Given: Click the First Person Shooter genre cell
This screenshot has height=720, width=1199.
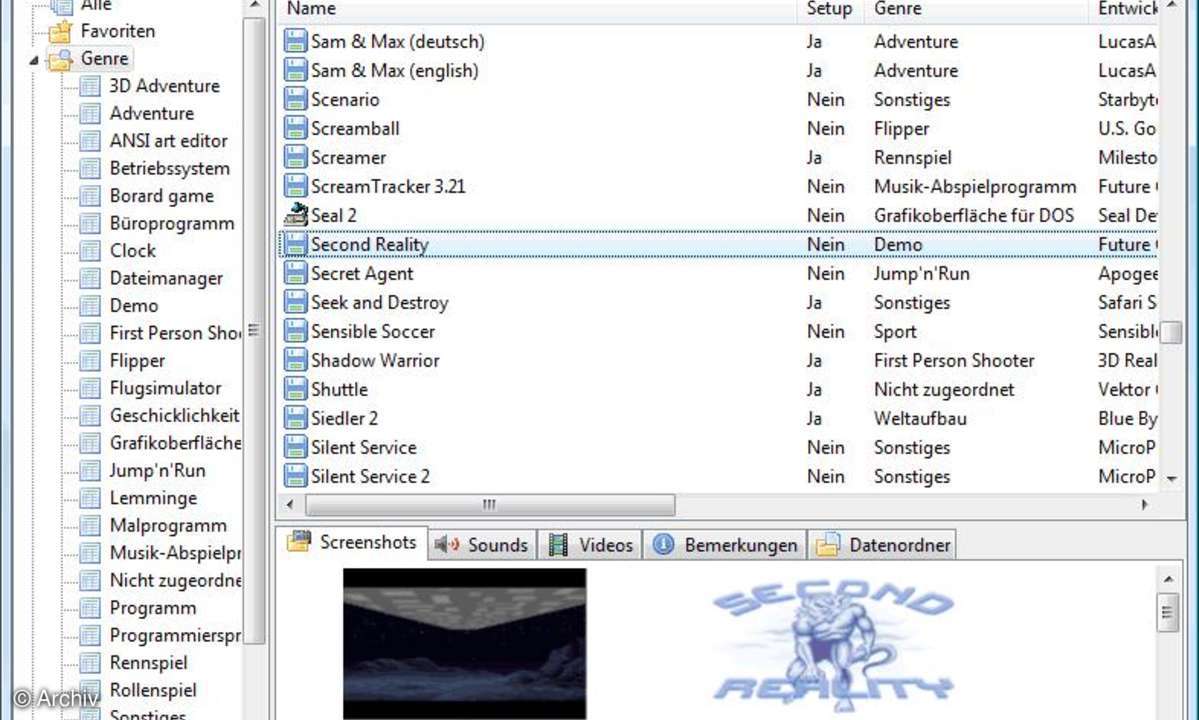Looking at the screenshot, I should click(x=954, y=361).
